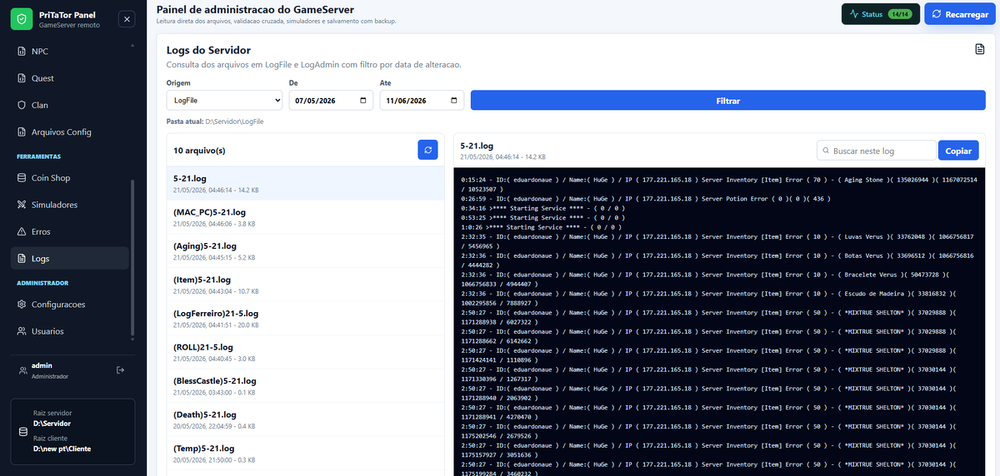Click the search magnifier in Buscar neste log
This screenshot has width=1000, height=476.
(826, 151)
